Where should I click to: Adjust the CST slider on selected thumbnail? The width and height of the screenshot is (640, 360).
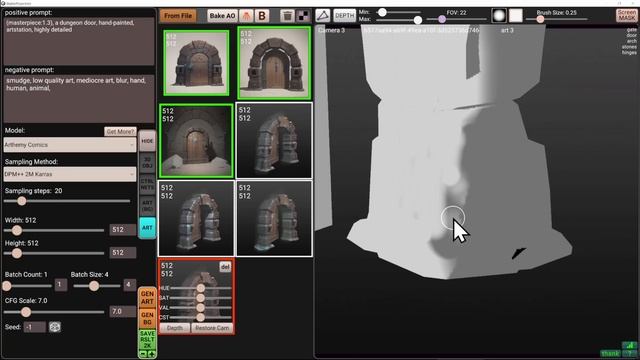coord(200,317)
